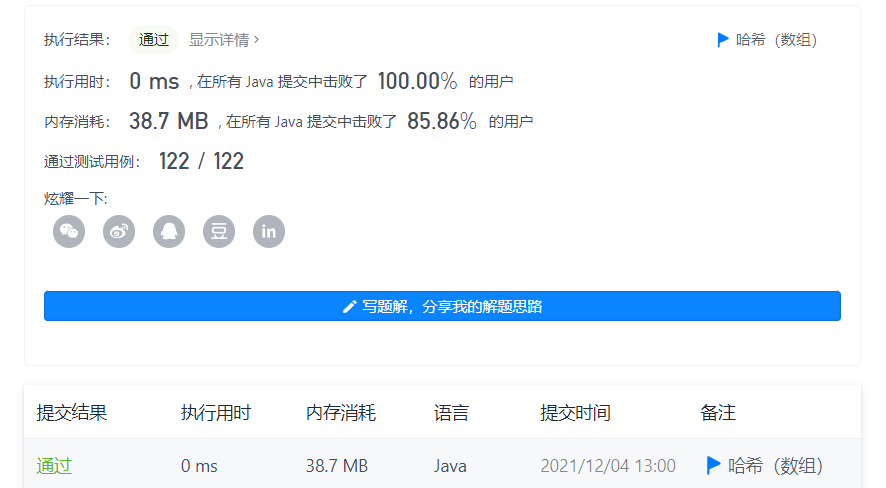Share result via Weibo icon

[119, 232]
